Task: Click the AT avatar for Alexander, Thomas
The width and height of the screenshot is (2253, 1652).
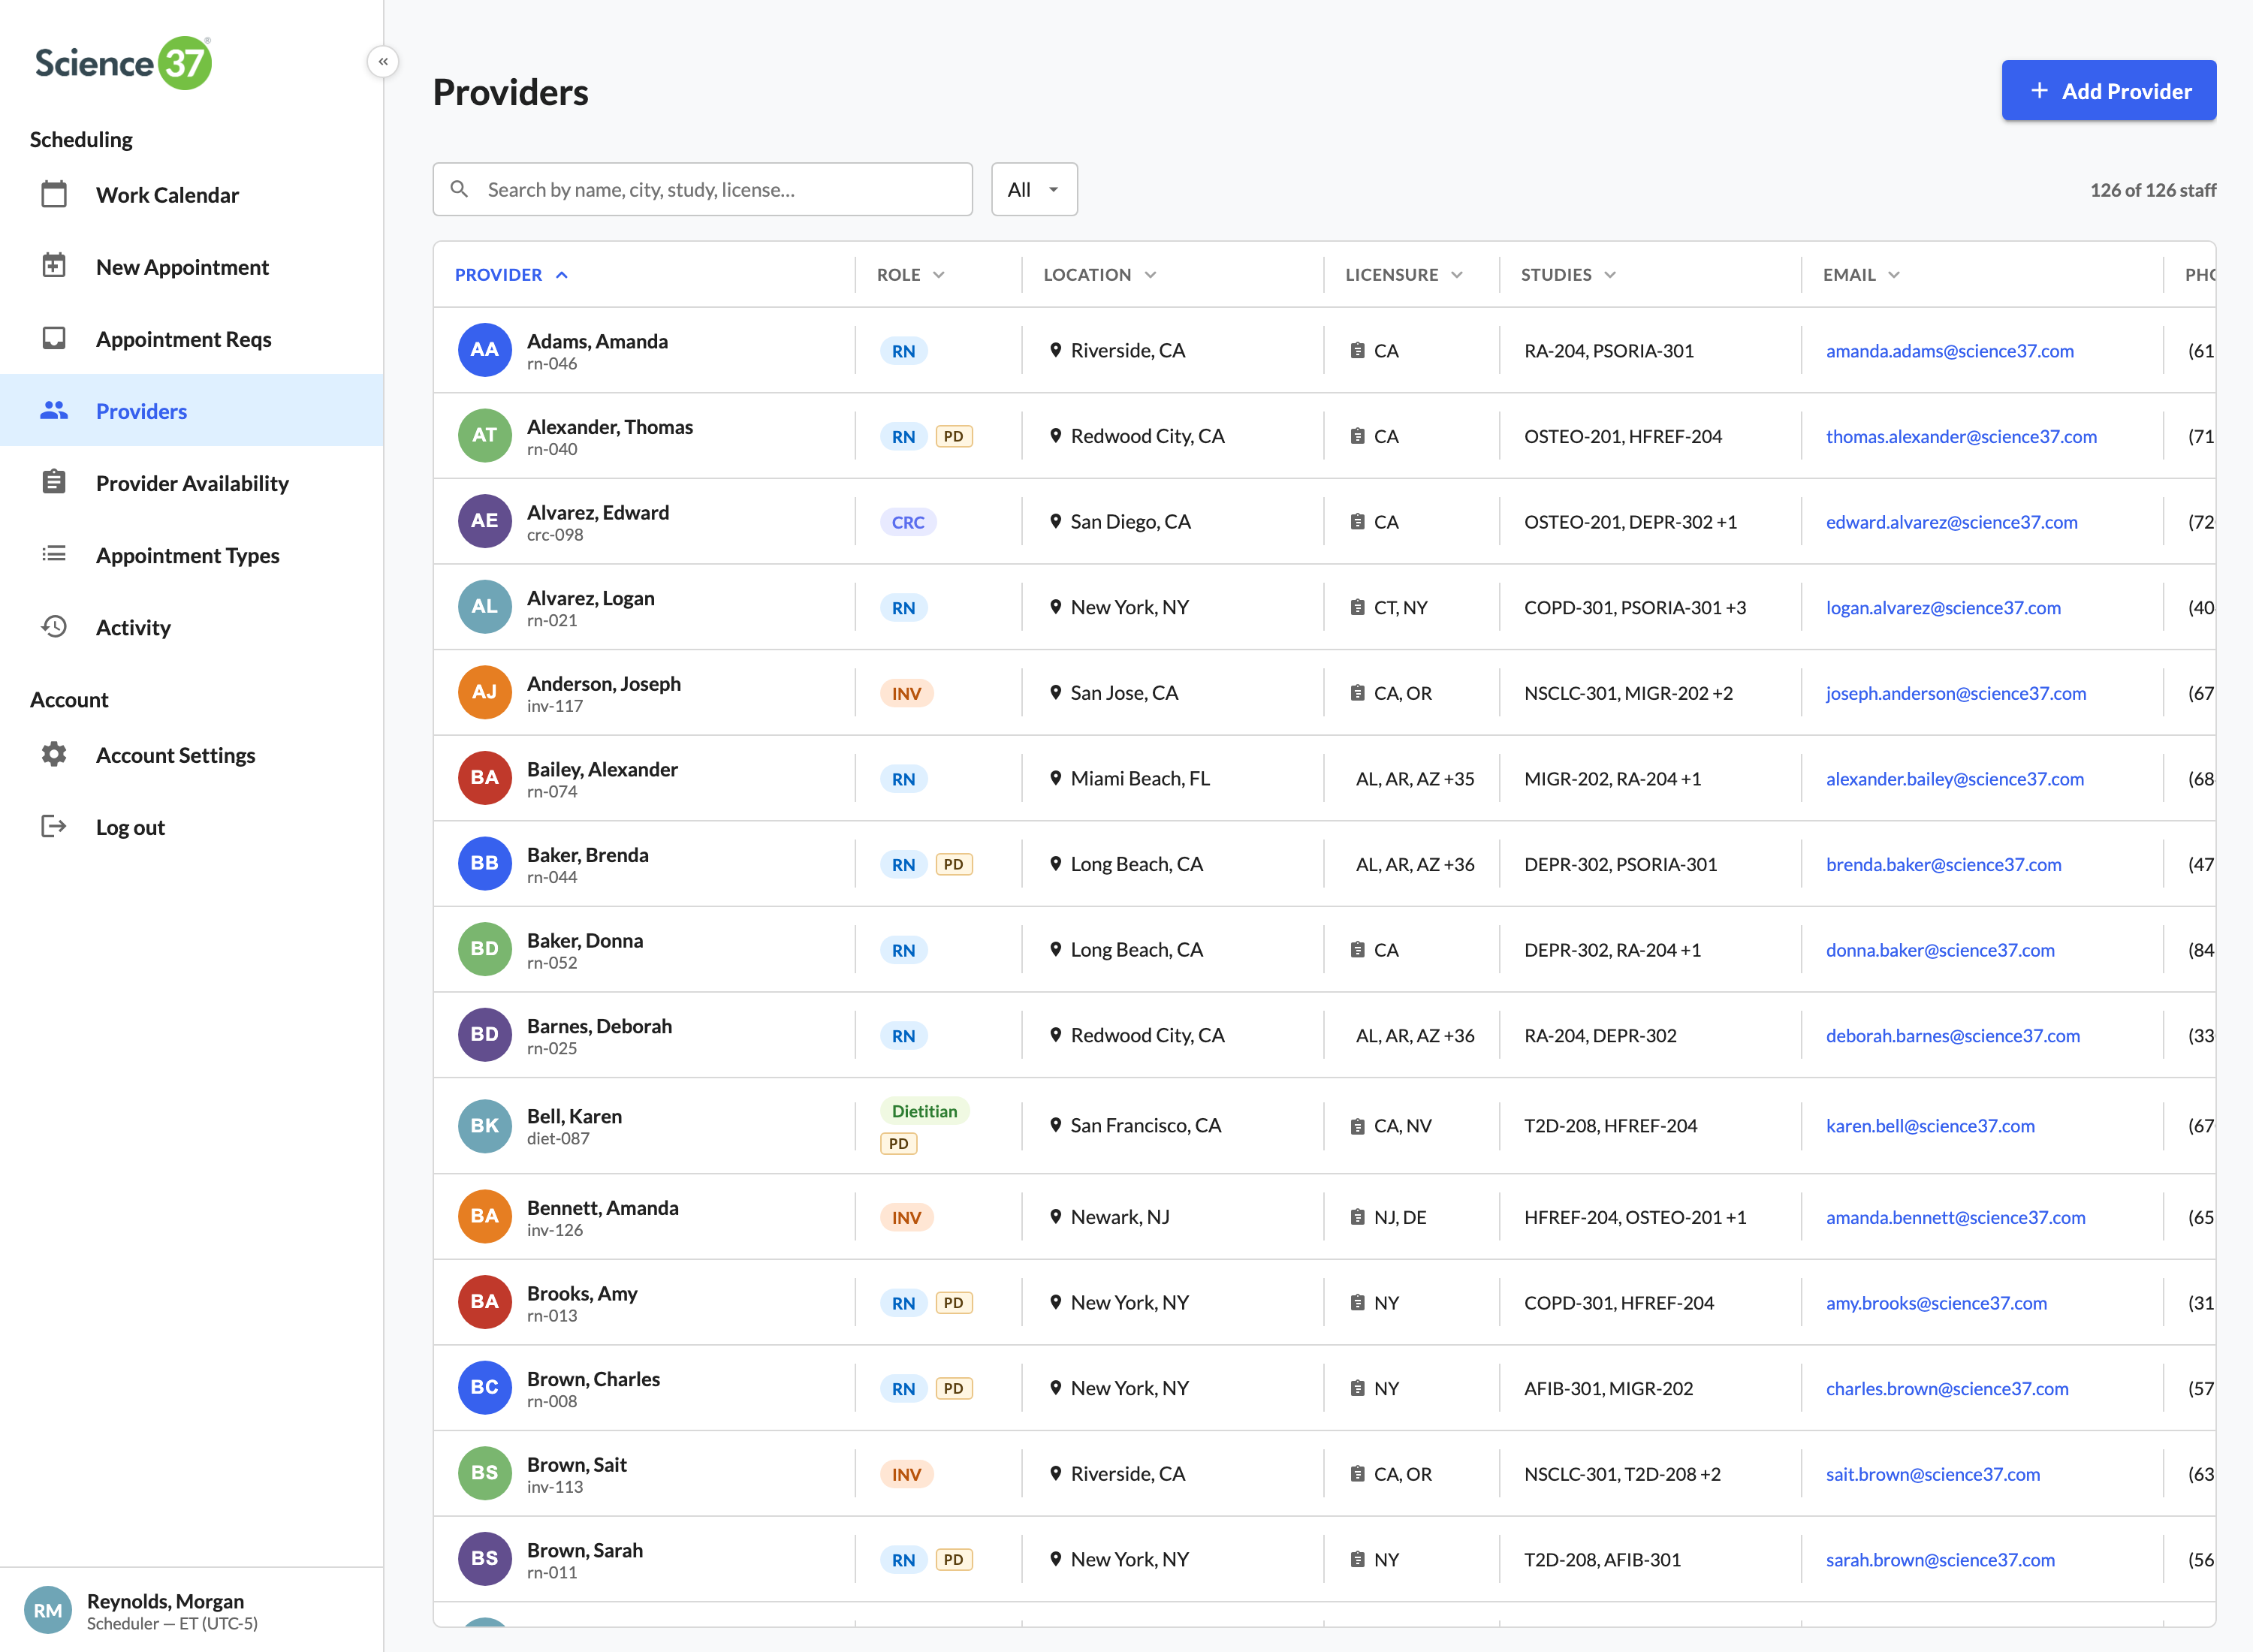Action: (485, 435)
